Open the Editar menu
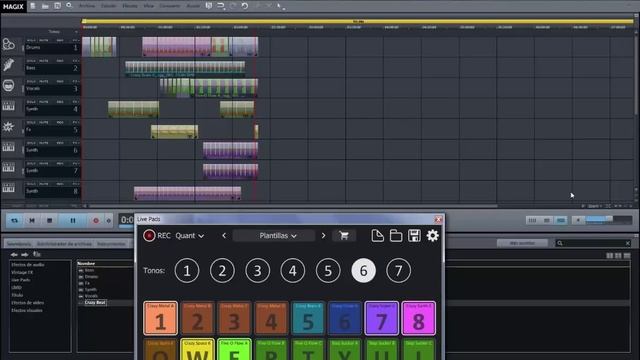640x360 pixels. point(109,6)
